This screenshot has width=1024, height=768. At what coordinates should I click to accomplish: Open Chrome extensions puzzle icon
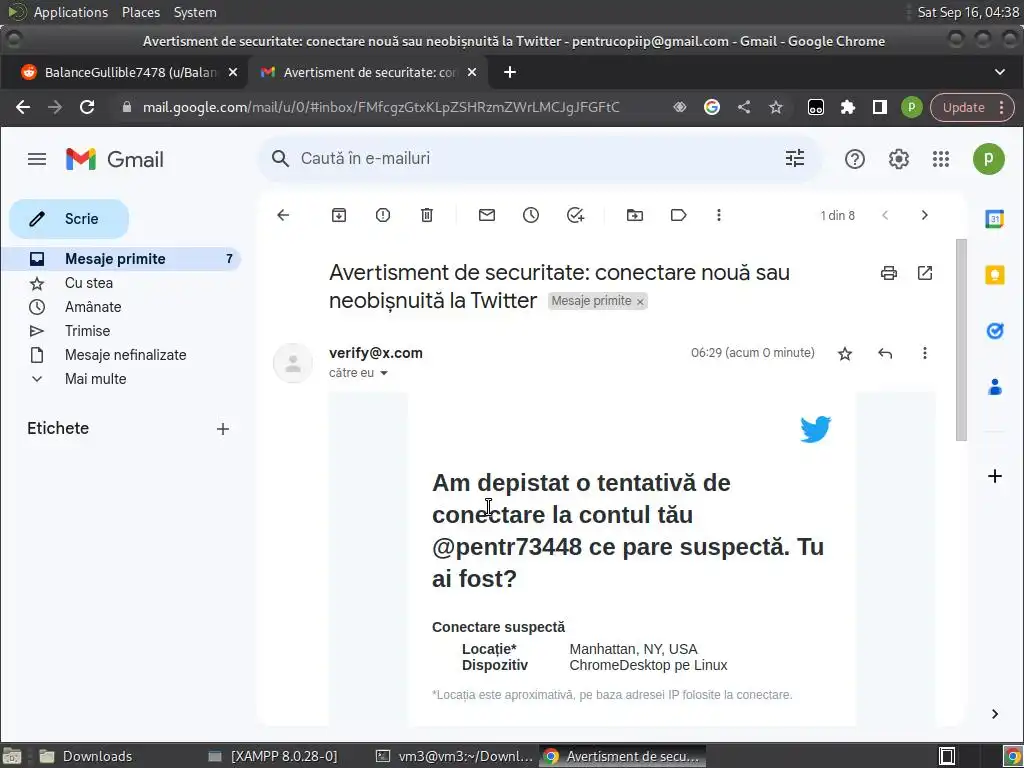tap(848, 107)
